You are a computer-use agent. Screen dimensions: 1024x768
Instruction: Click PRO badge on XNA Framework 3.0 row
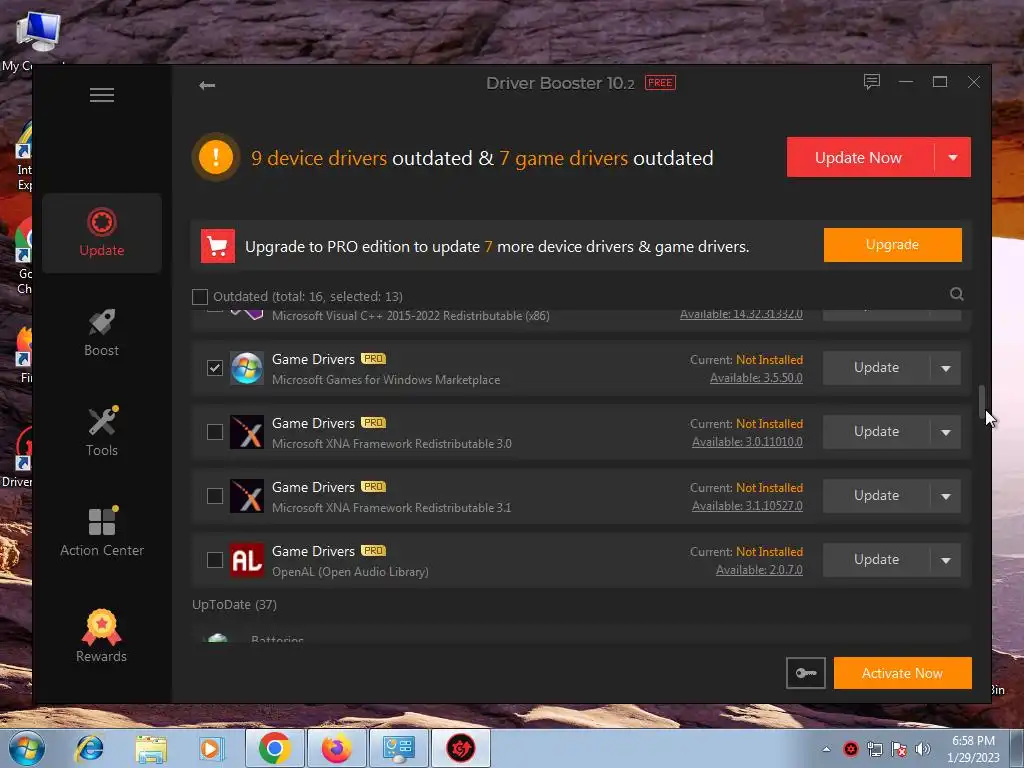[x=374, y=423]
